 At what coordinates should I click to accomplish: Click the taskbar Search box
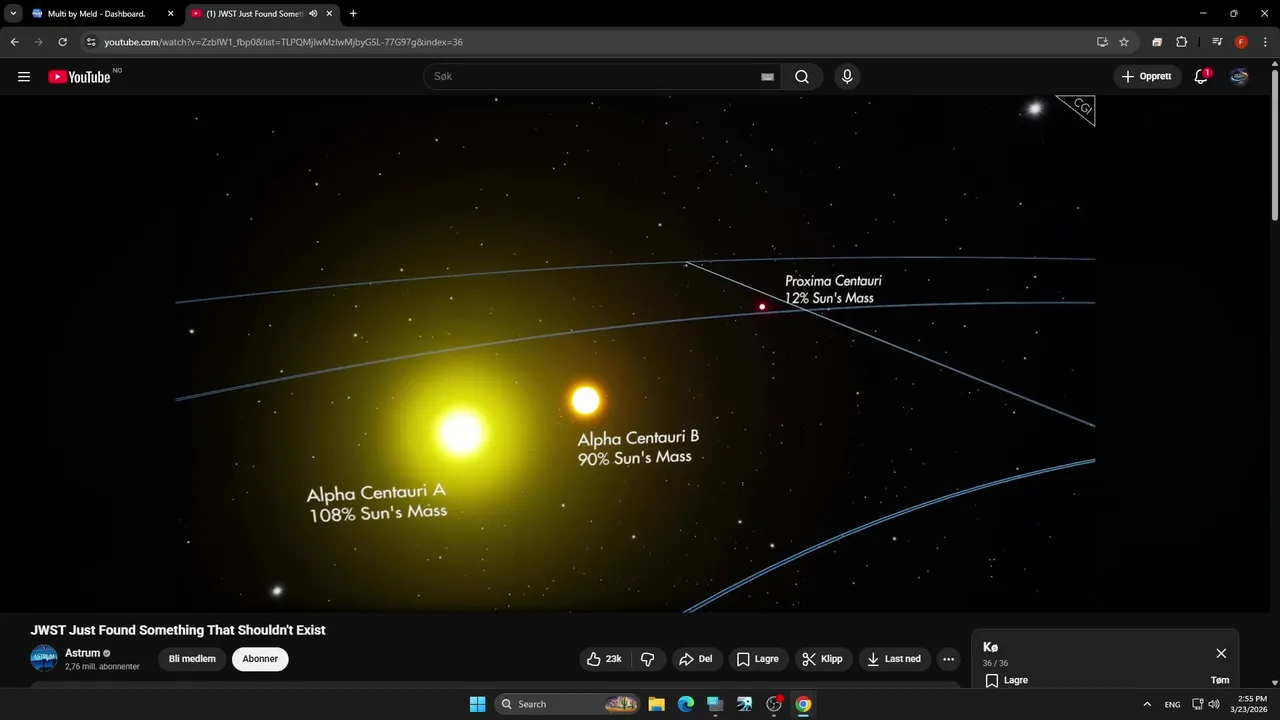[x=567, y=704]
